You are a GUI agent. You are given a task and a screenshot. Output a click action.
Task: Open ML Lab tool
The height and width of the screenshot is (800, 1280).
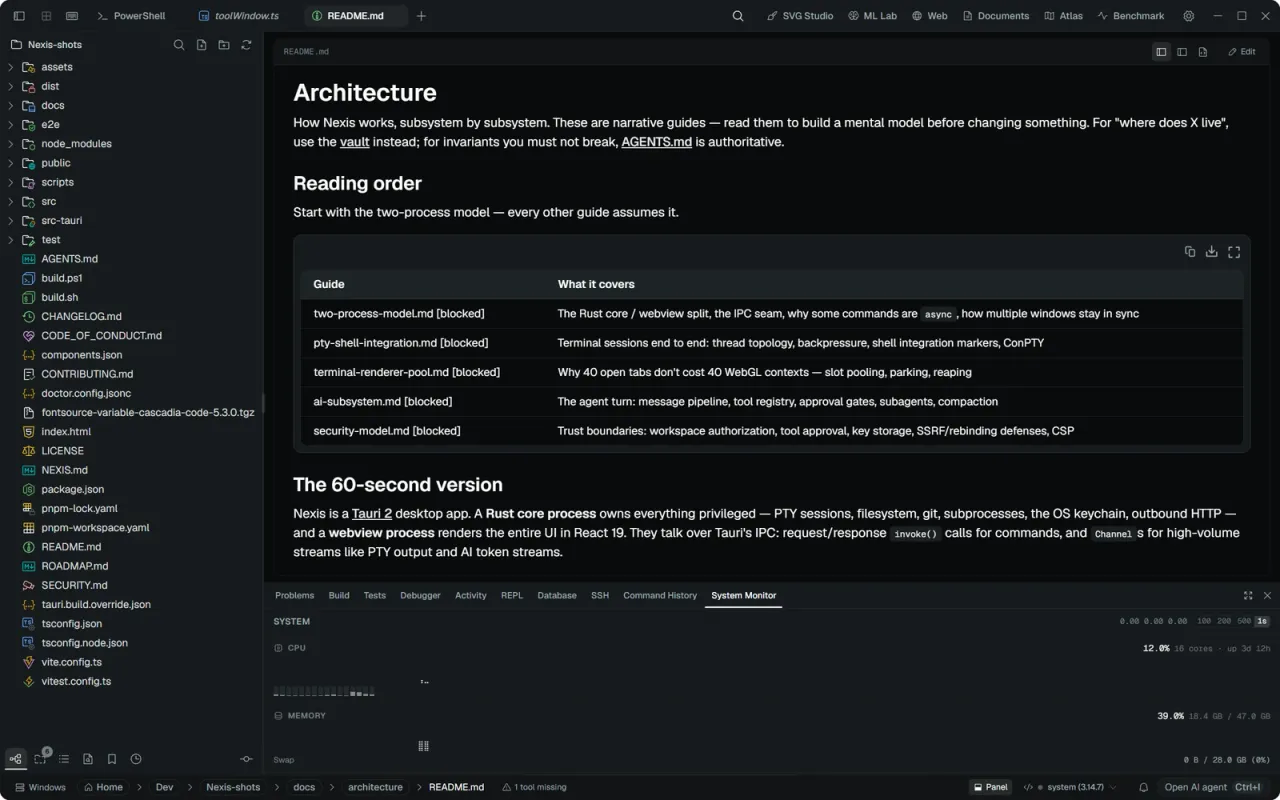[x=873, y=16]
